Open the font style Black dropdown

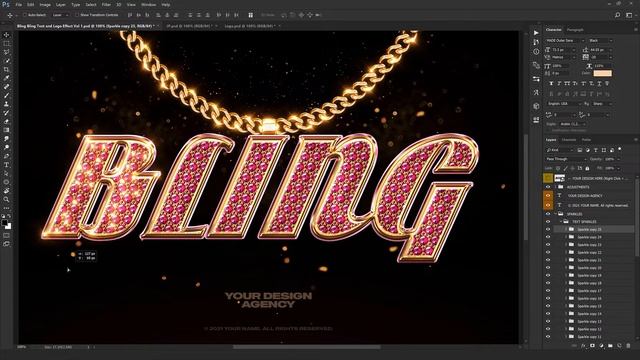[601, 40]
